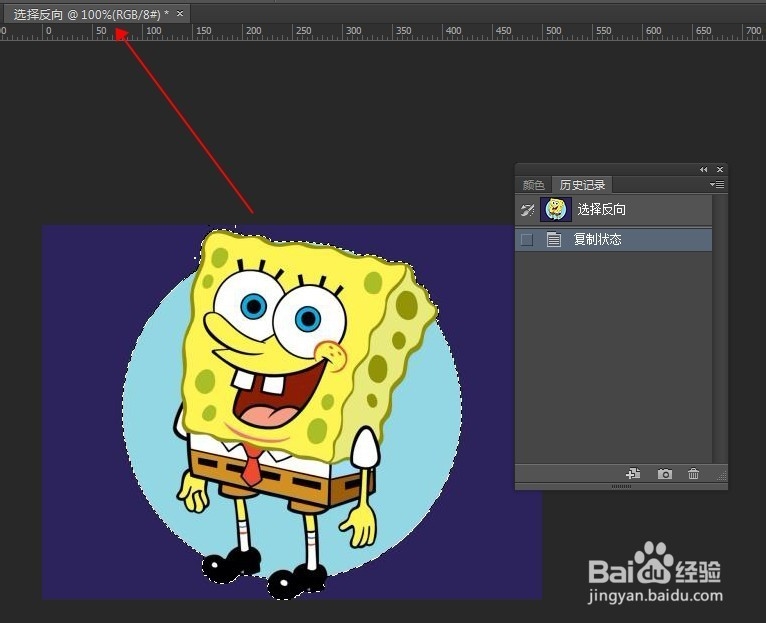Switch to the 历史记录 panel tab
The image size is (766, 623).
coord(582,185)
